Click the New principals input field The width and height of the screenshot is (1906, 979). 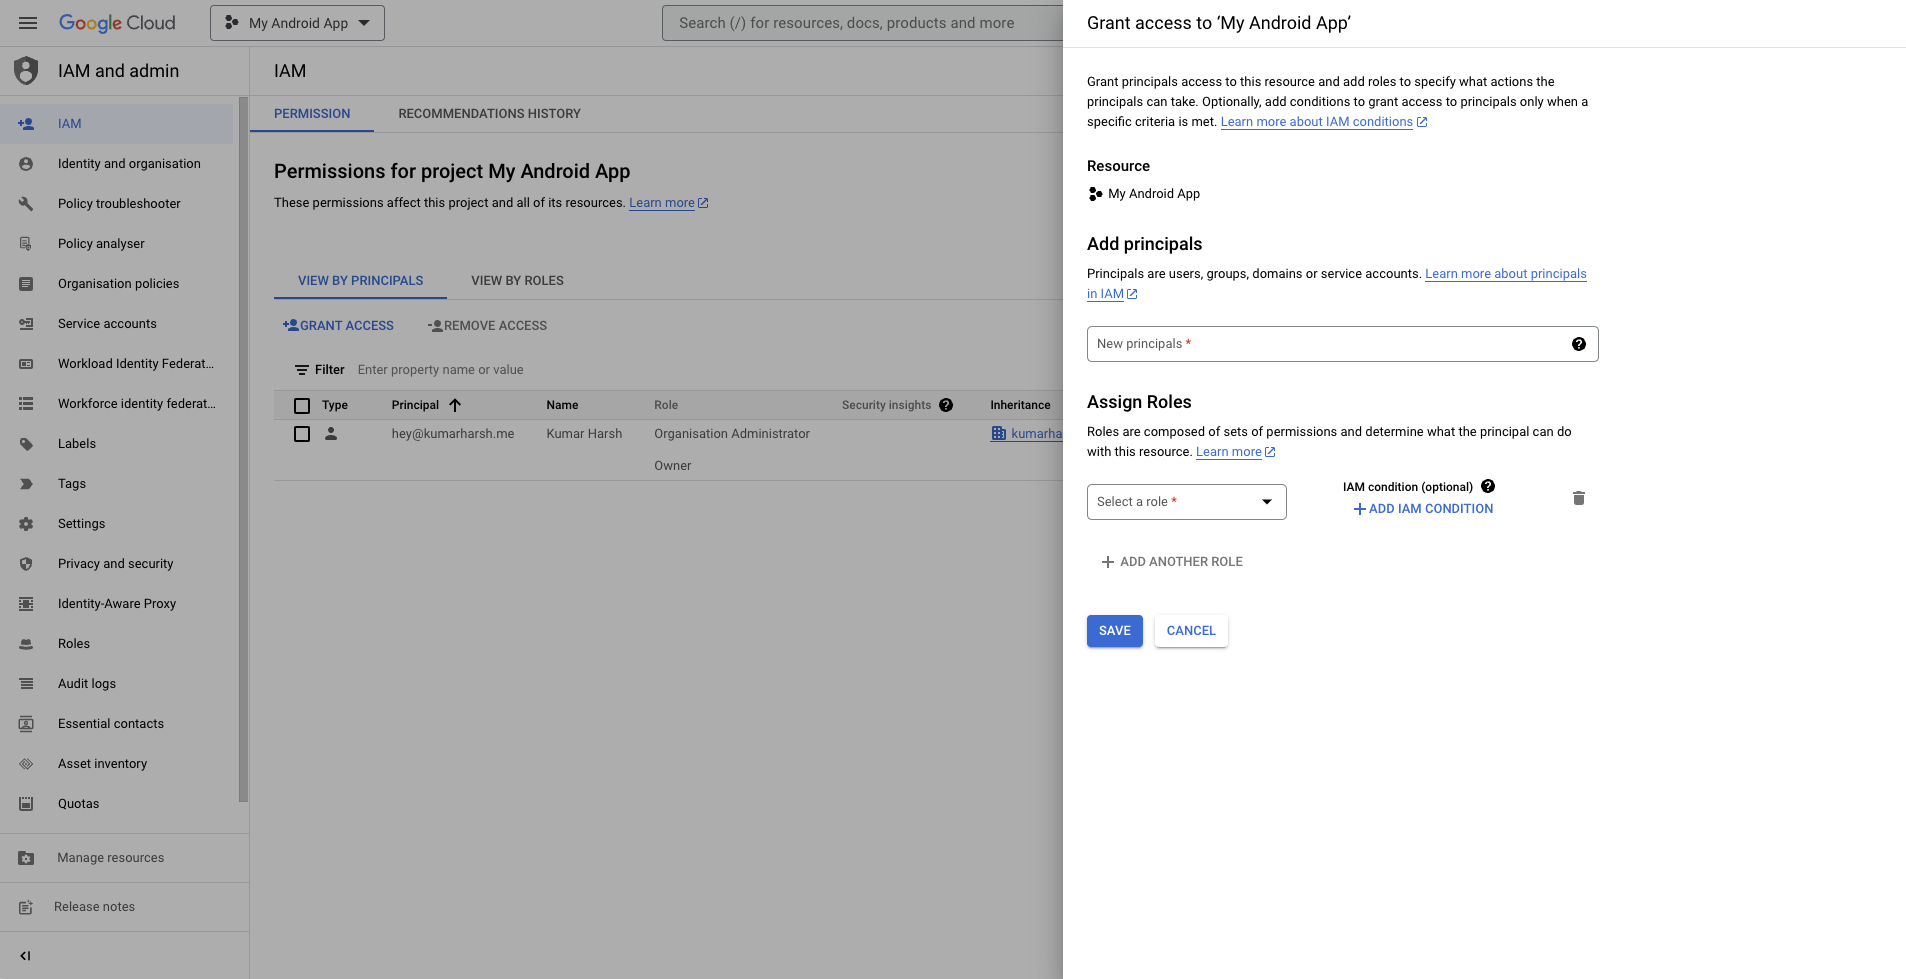1325,344
